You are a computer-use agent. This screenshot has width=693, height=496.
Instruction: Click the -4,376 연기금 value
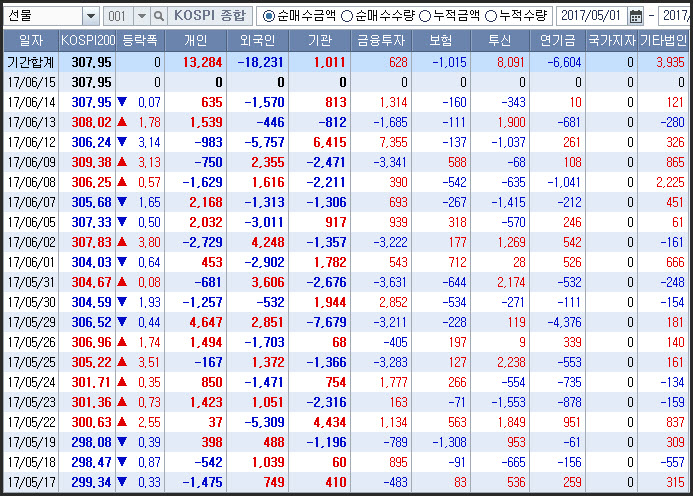pos(564,322)
